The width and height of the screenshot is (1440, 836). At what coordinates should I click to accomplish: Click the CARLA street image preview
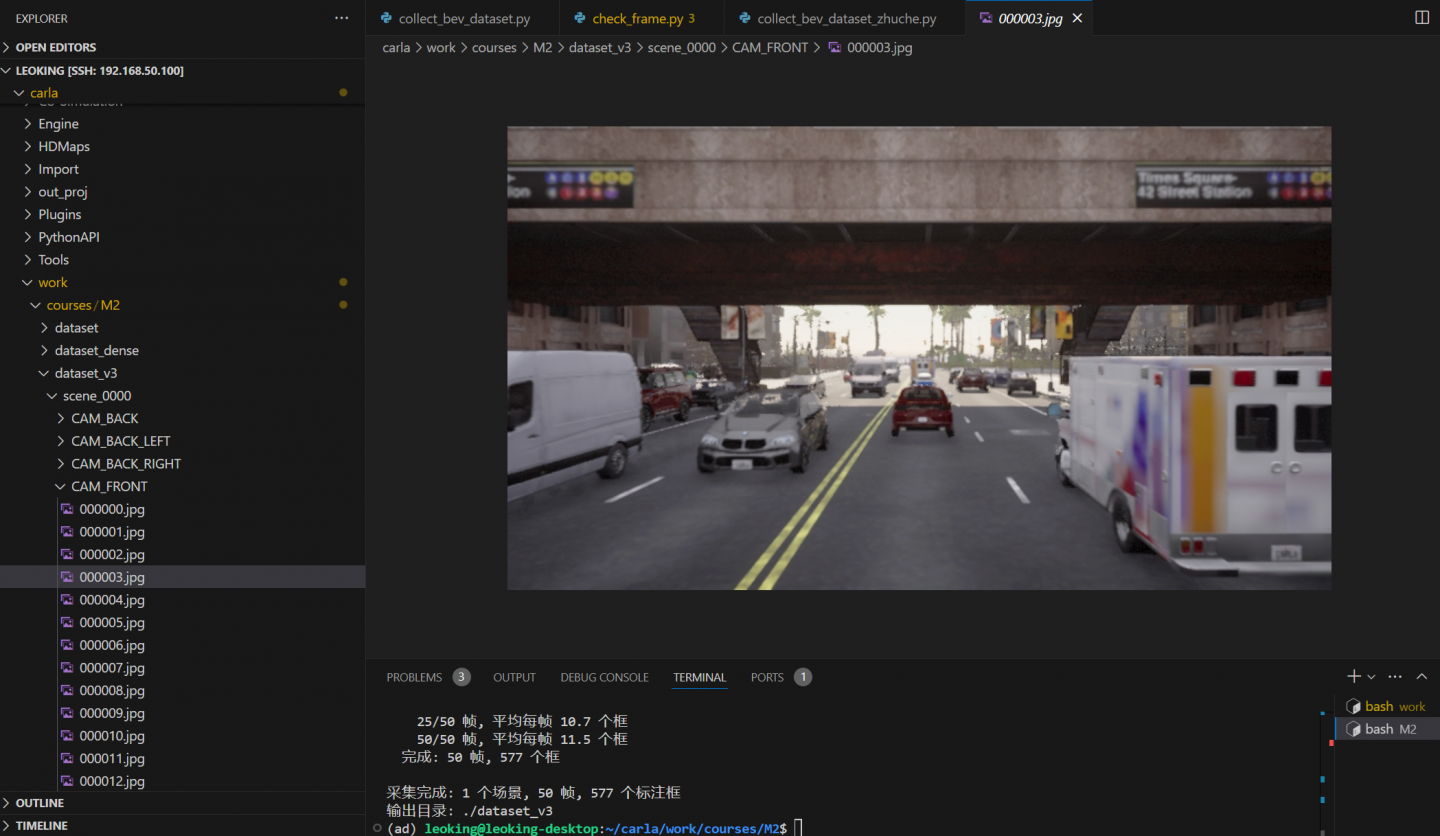pyautogui.click(x=919, y=358)
